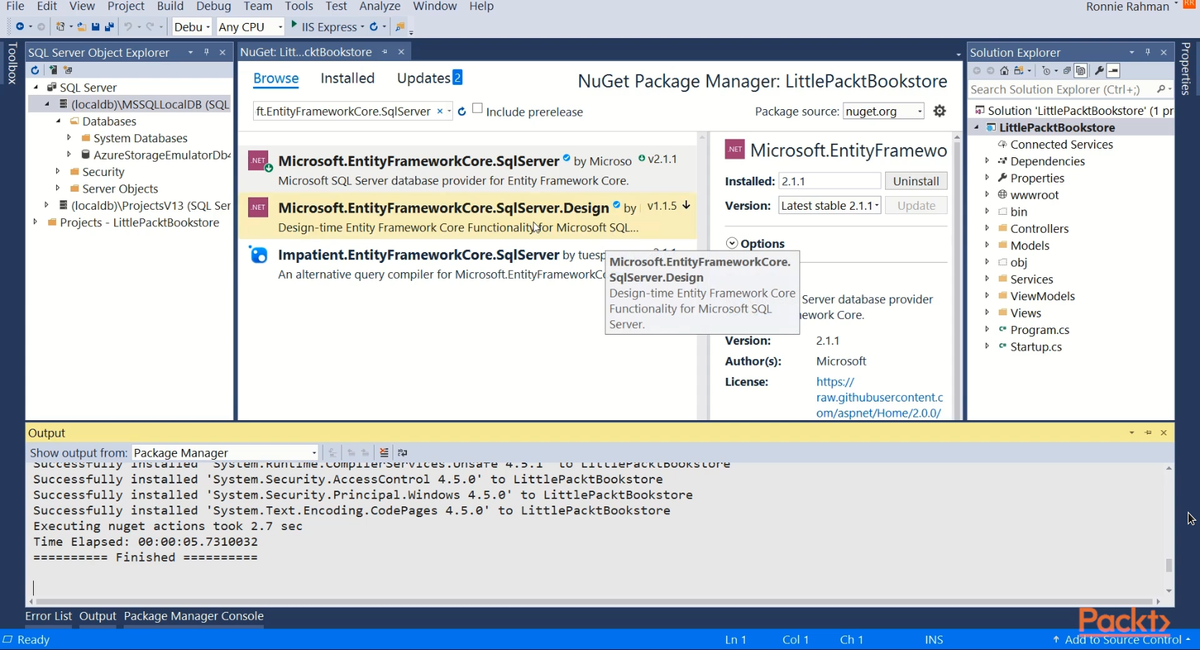Refresh SQL Server Object Explorer
Screen dimensions: 1200x650
(35, 70)
